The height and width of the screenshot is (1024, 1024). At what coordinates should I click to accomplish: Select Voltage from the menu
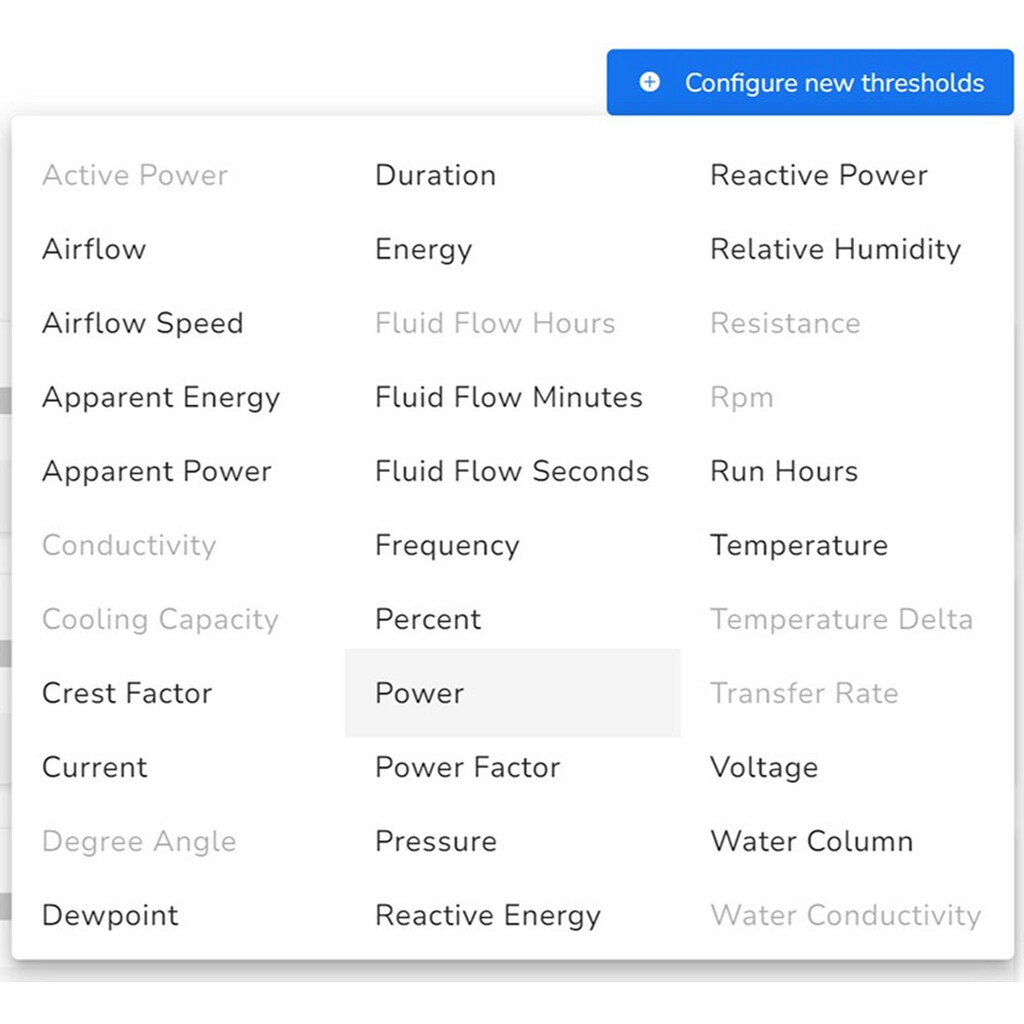[x=764, y=768]
